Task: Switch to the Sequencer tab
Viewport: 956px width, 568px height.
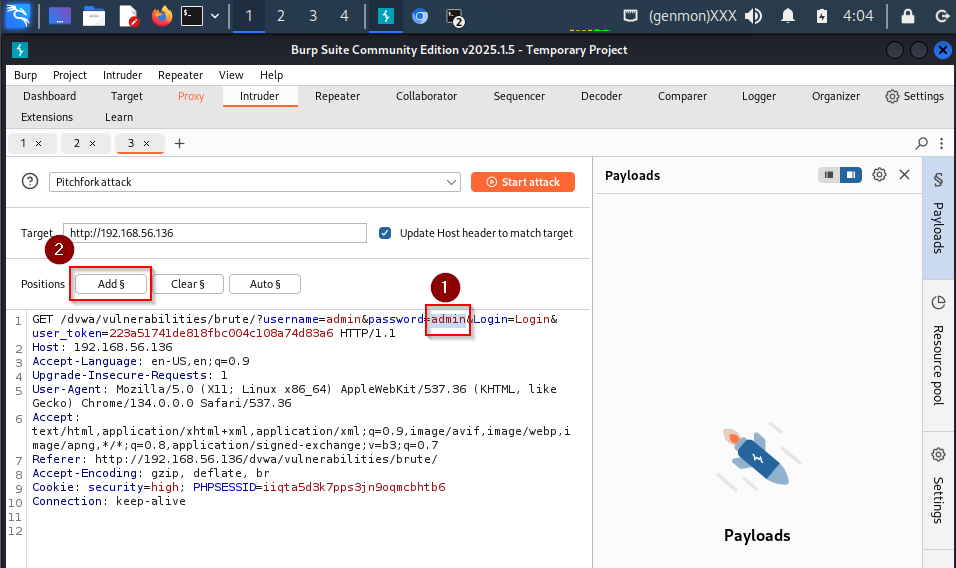Action: 519,96
